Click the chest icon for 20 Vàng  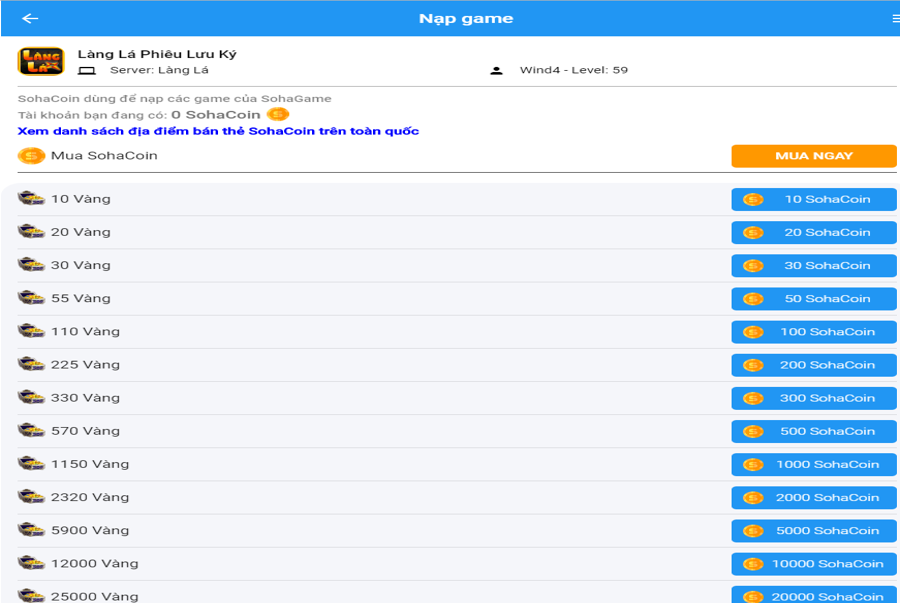tap(31, 232)
